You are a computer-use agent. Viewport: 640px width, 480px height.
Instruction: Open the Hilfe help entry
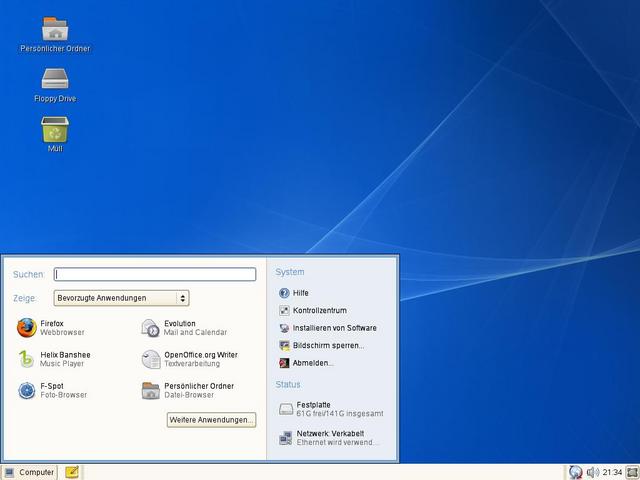point(299,293)
